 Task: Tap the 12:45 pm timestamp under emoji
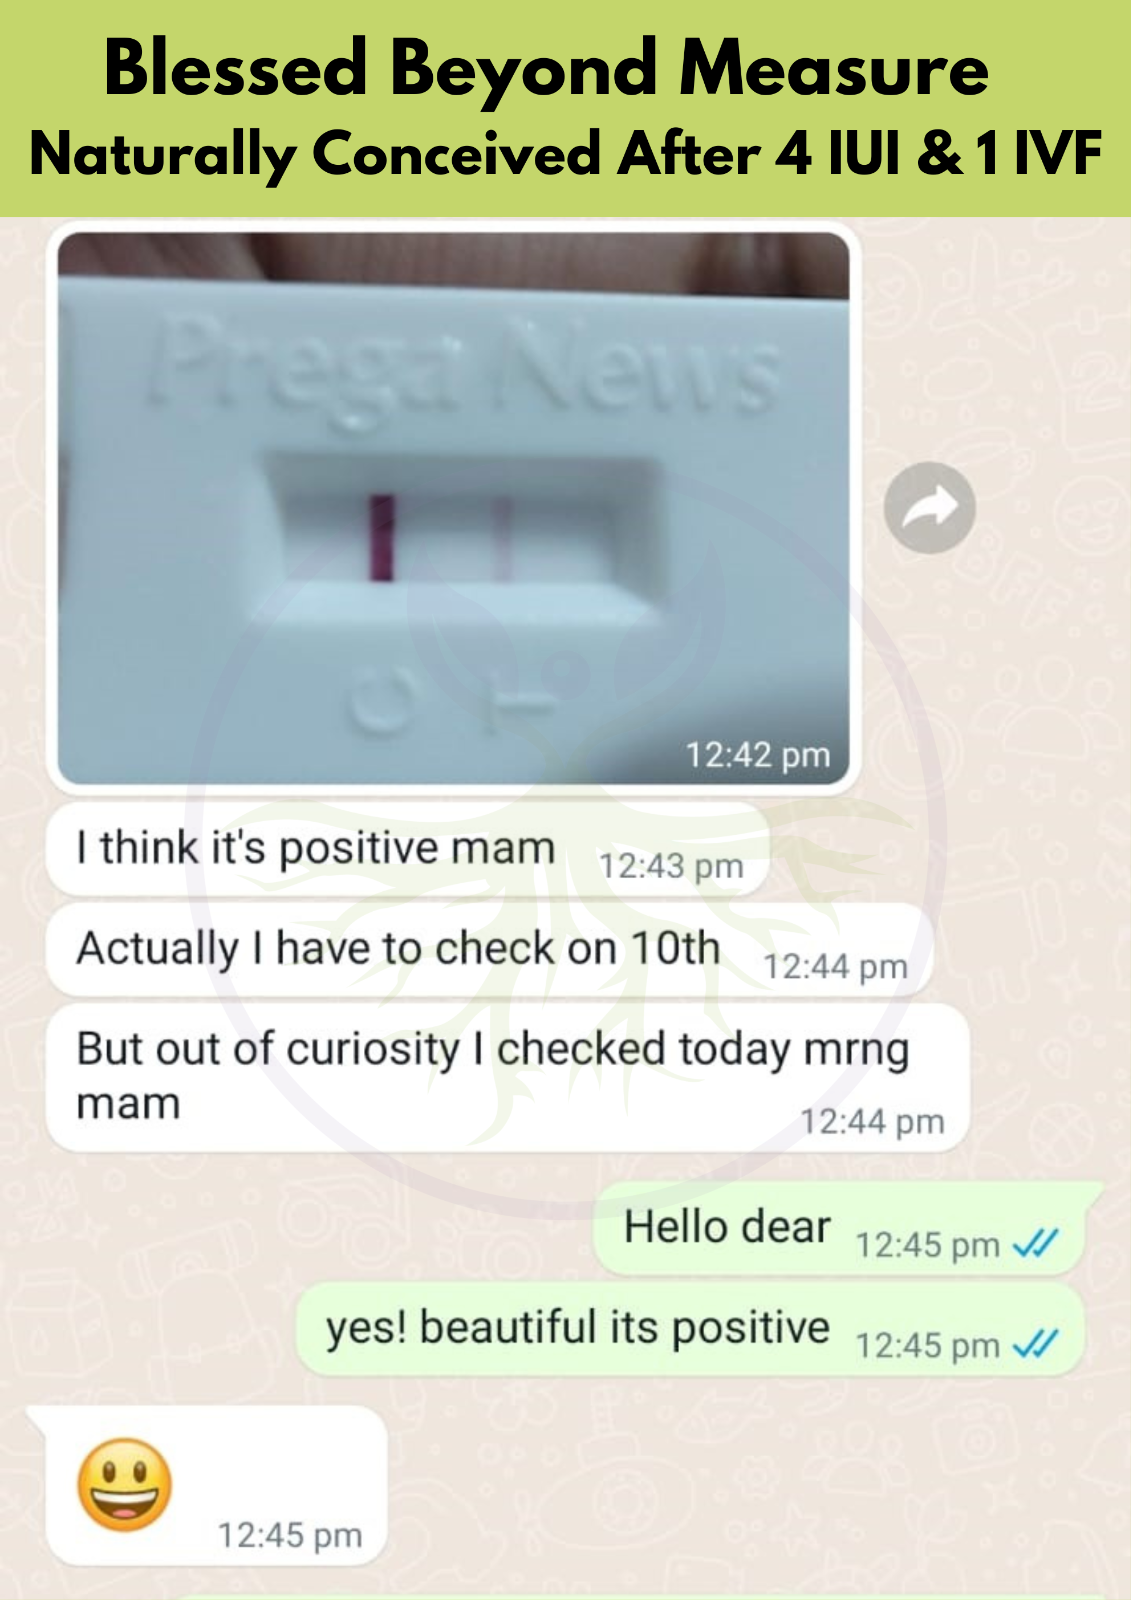pos(290,1535)
